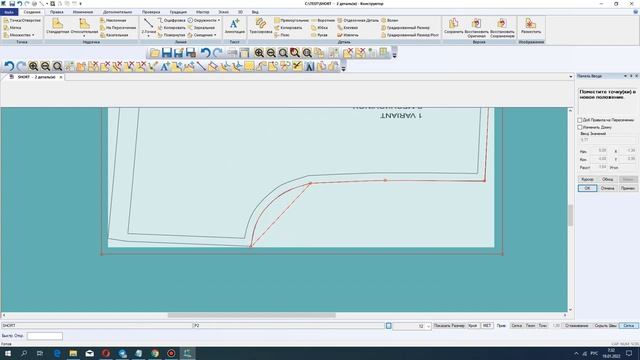
Task: Select the Касательная notch option
Action: [x=114, y=35]
